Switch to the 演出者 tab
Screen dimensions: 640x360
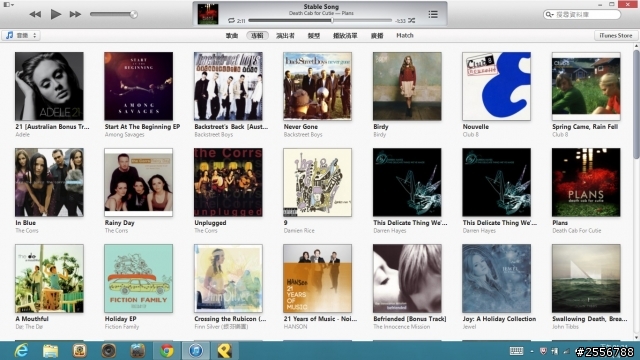(x=285, y=36)
